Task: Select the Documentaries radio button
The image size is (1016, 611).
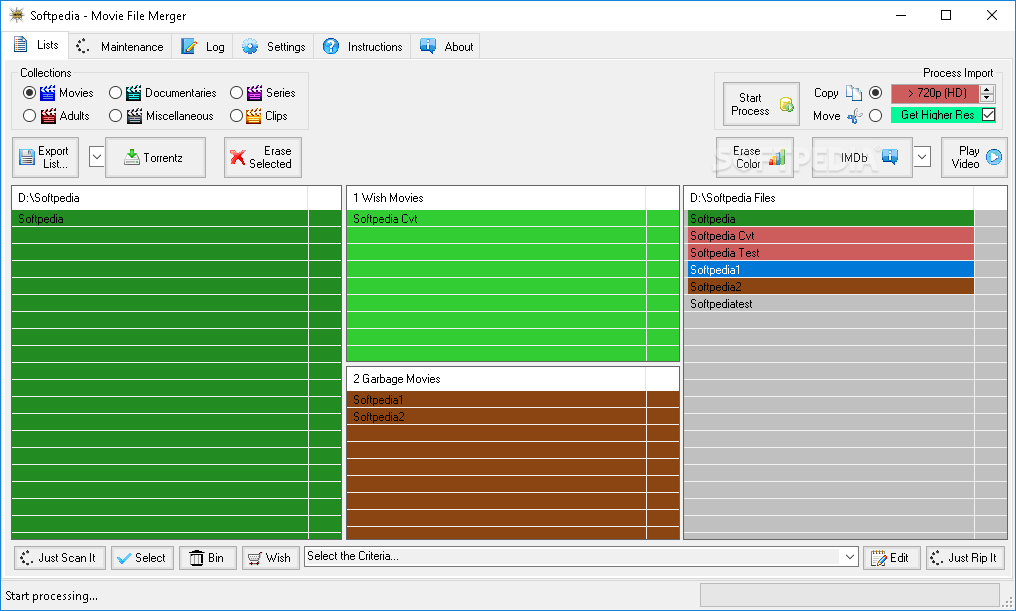Action: 115,93
